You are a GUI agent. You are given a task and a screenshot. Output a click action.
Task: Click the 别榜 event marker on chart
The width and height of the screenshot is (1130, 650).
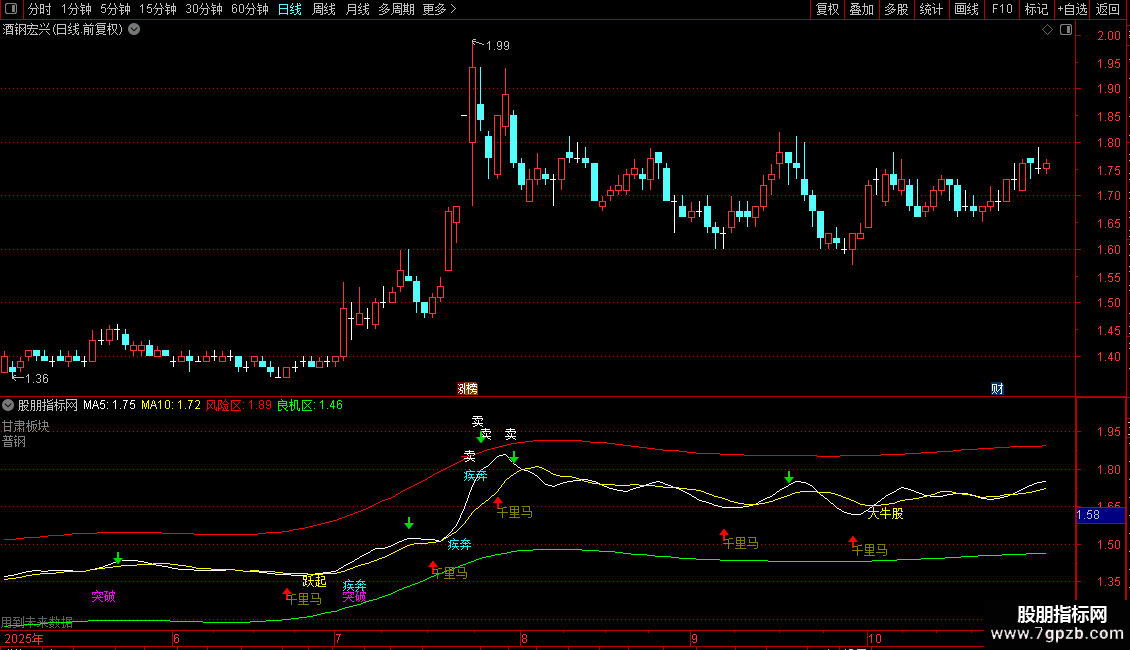468,388
